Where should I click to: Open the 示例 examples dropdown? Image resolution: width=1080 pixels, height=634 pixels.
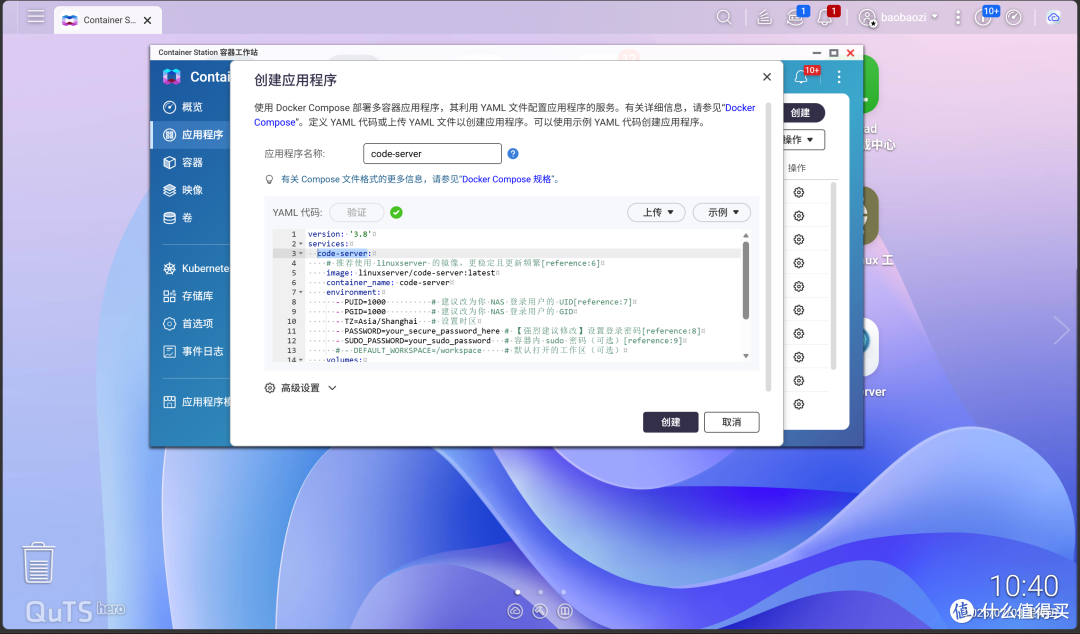coord(721,212)
